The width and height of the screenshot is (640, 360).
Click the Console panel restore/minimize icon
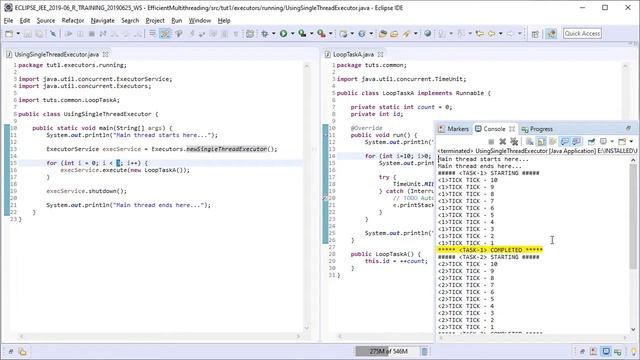point(628,128)
